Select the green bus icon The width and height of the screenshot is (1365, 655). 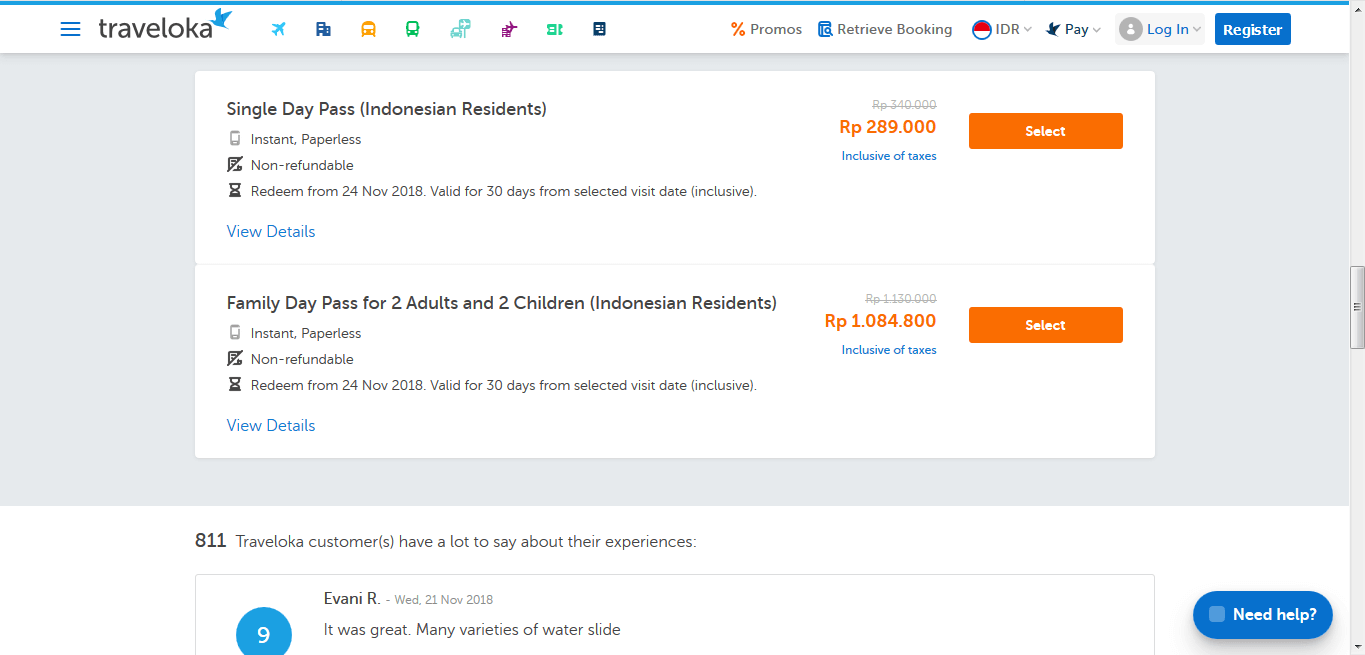(x=412, y=29)
